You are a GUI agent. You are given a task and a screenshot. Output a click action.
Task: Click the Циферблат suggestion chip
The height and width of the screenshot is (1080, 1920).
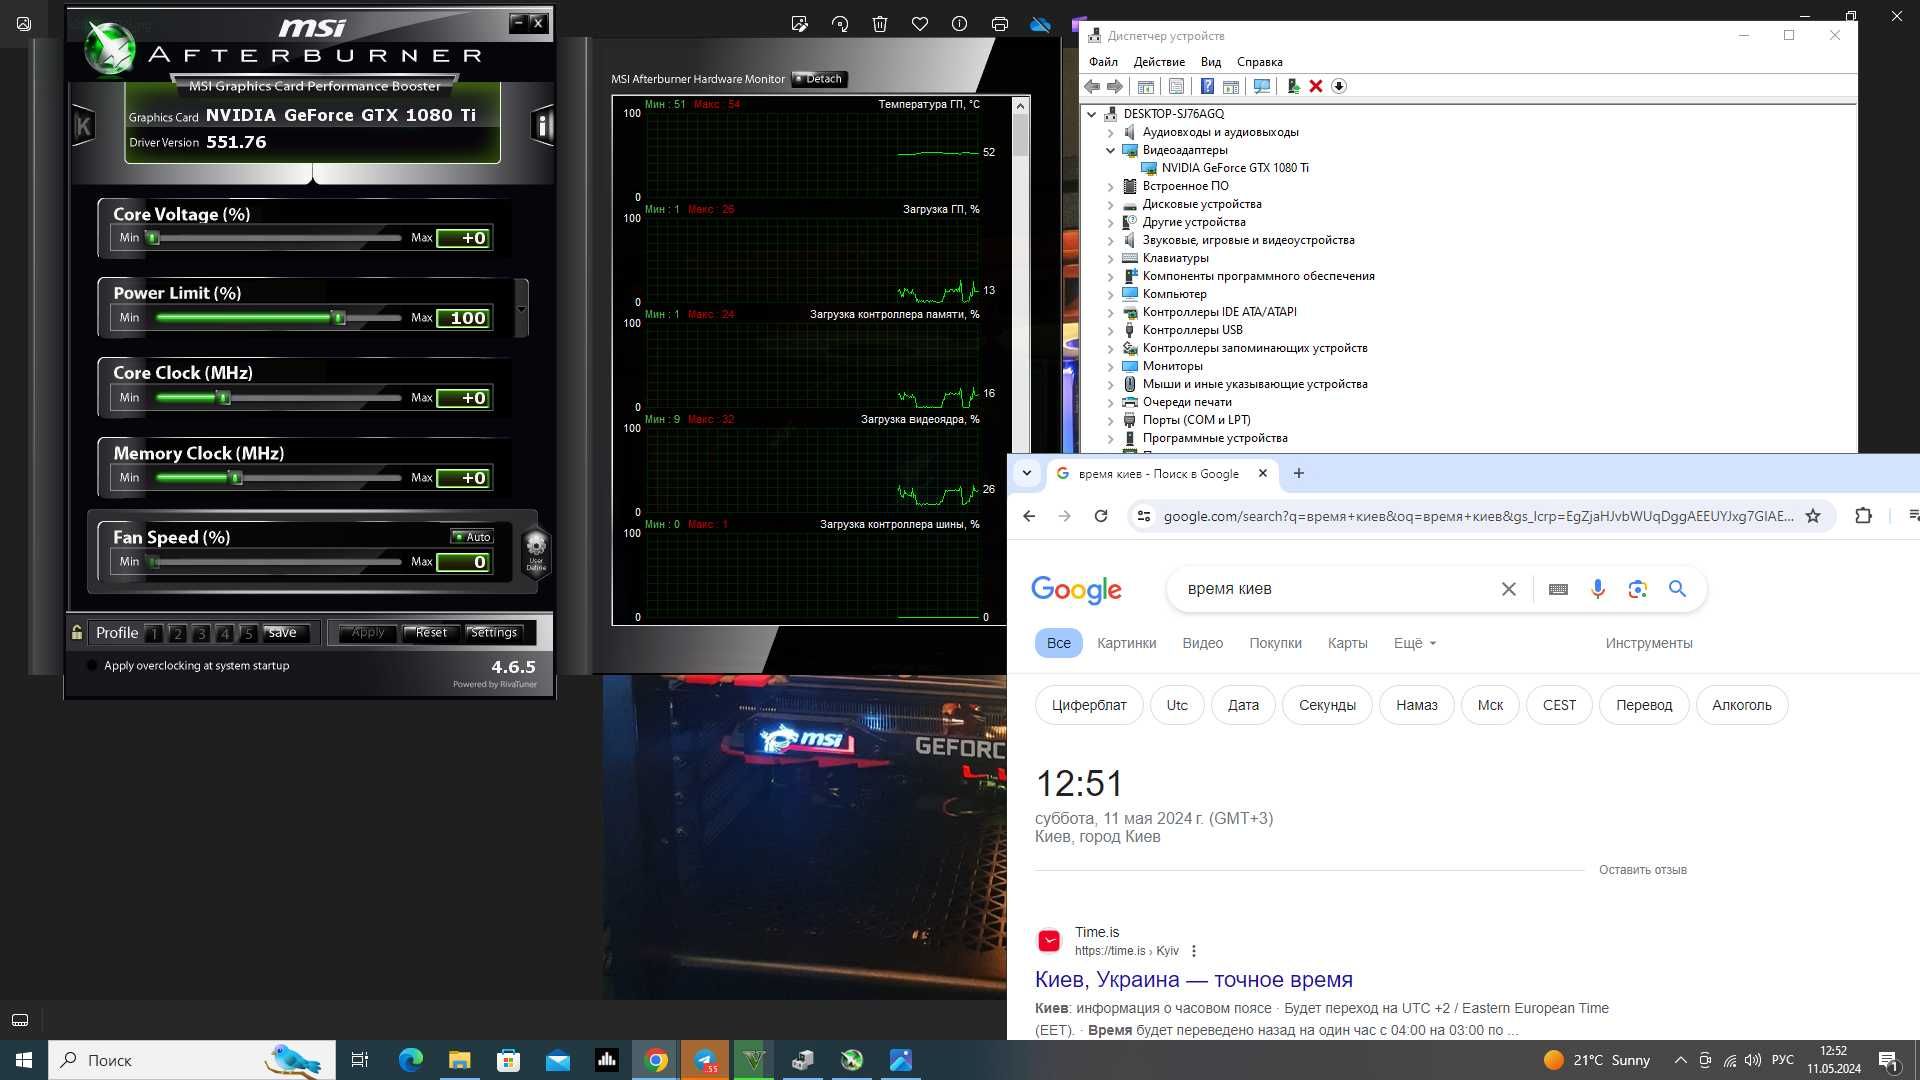click(x=1089, y=705)
